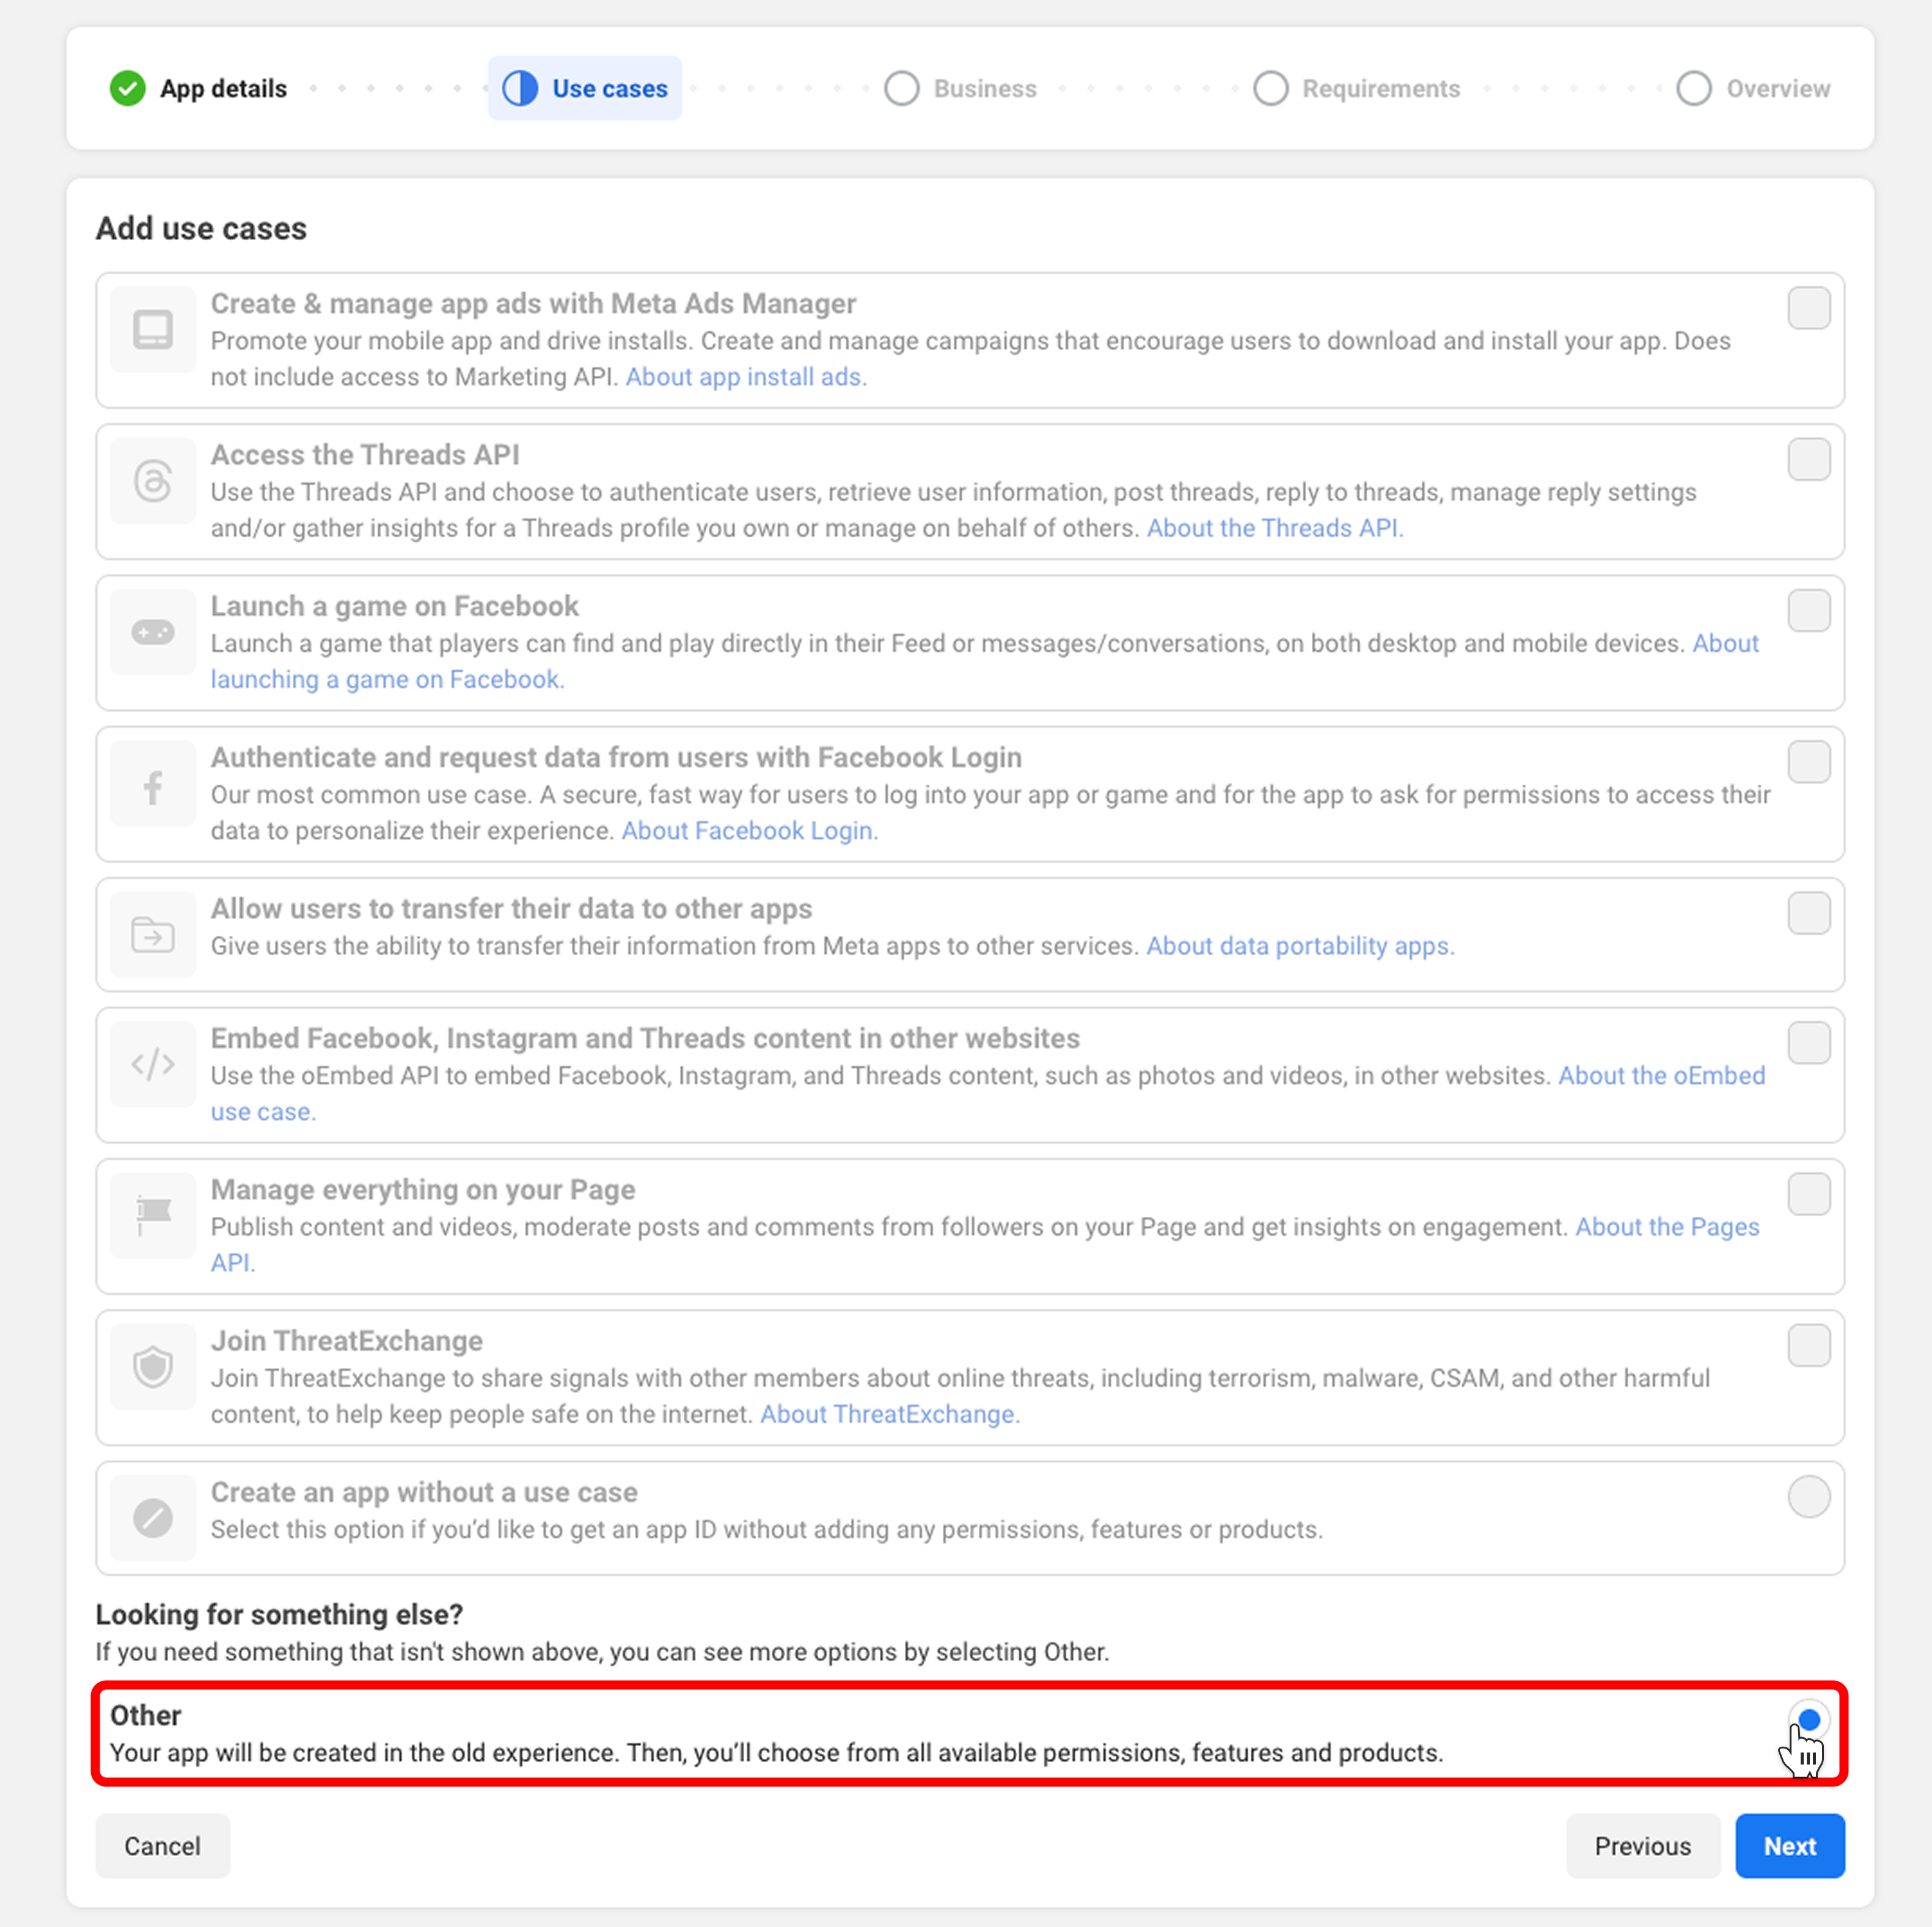Click 'Allow users to transfer their data' title
Image resolution: width=1932 pixels, height=1927 pixels.
(x=511, y=909)
